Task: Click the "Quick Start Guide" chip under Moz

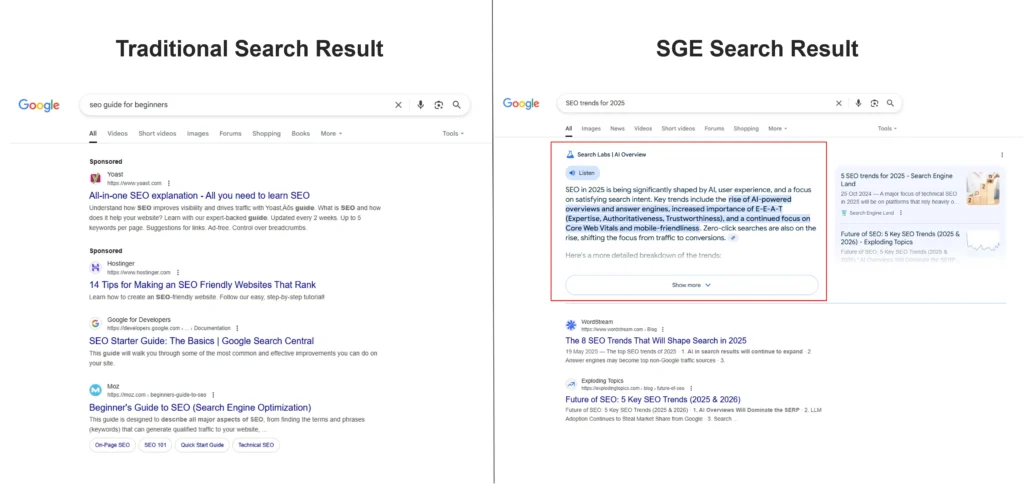Action: coord(203,445)
